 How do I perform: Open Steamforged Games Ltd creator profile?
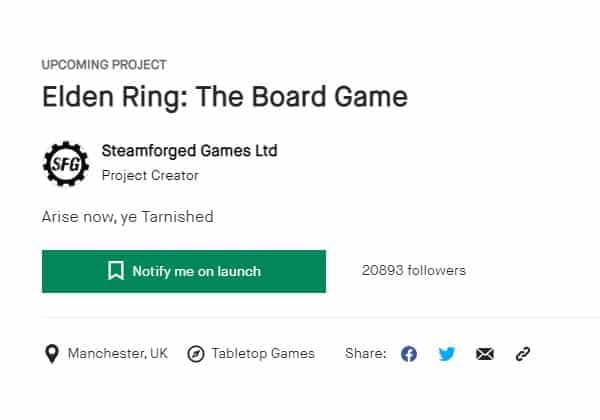[189, 151]
